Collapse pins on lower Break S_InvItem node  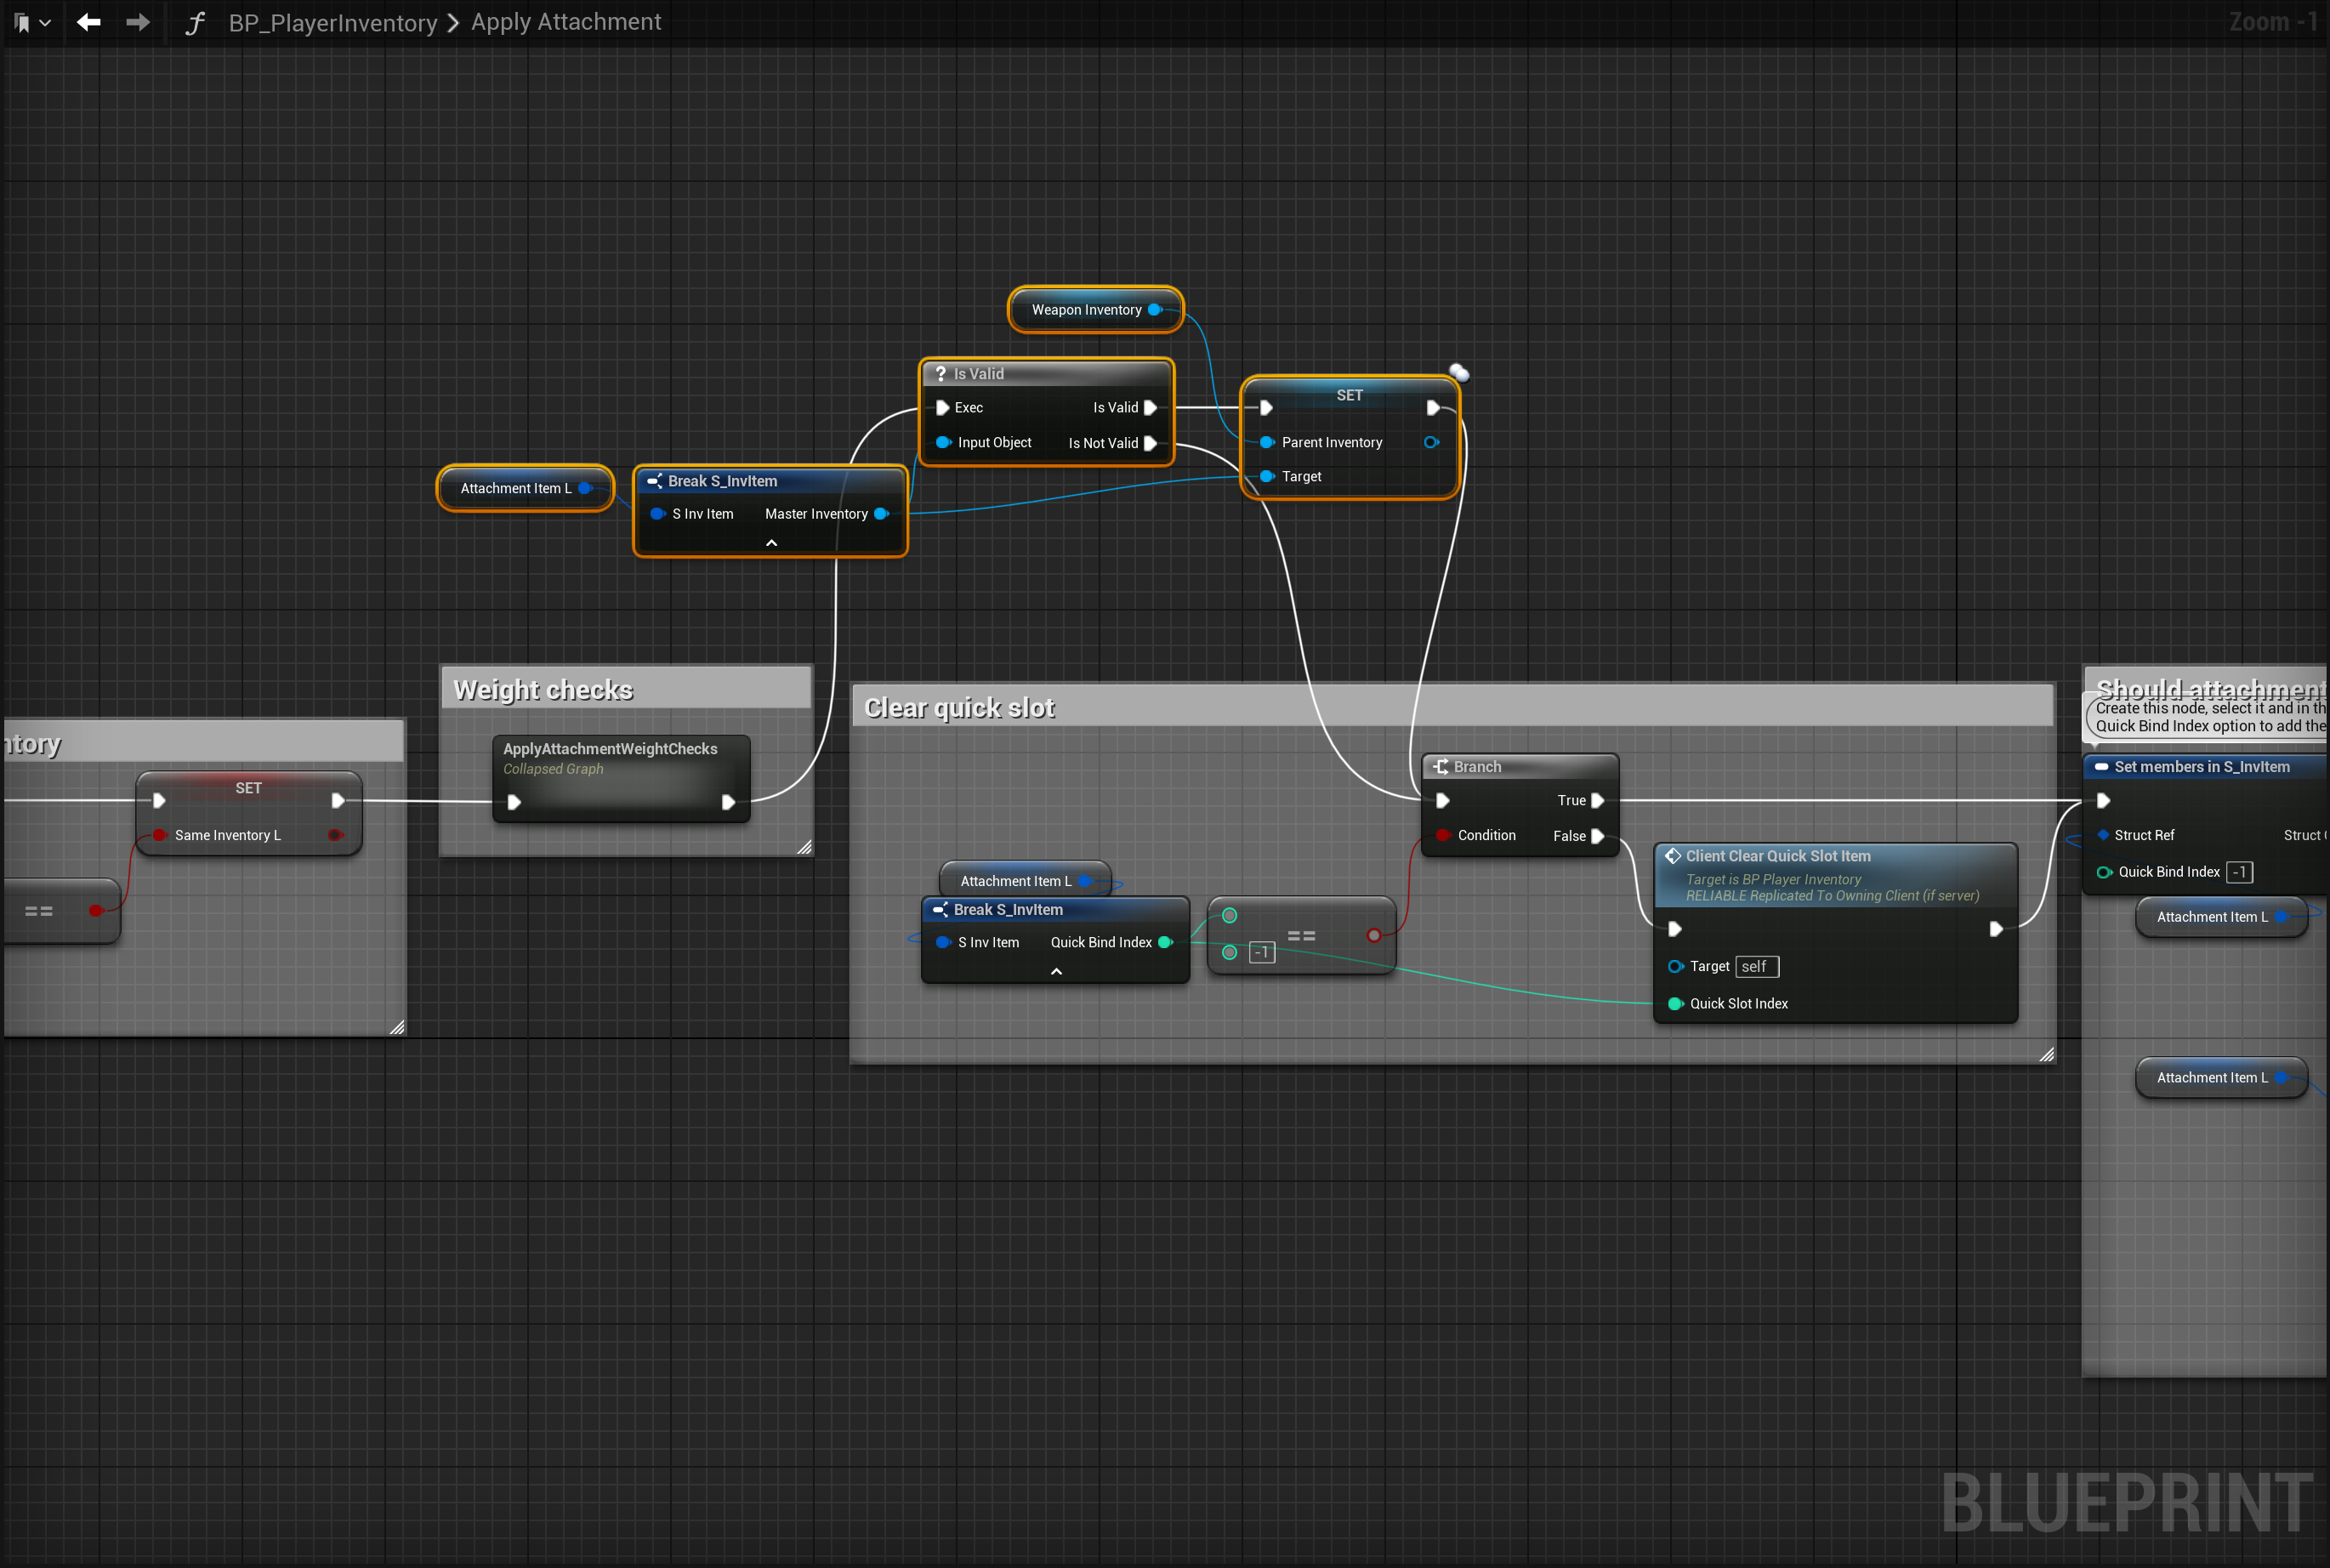click(1056, 971)
